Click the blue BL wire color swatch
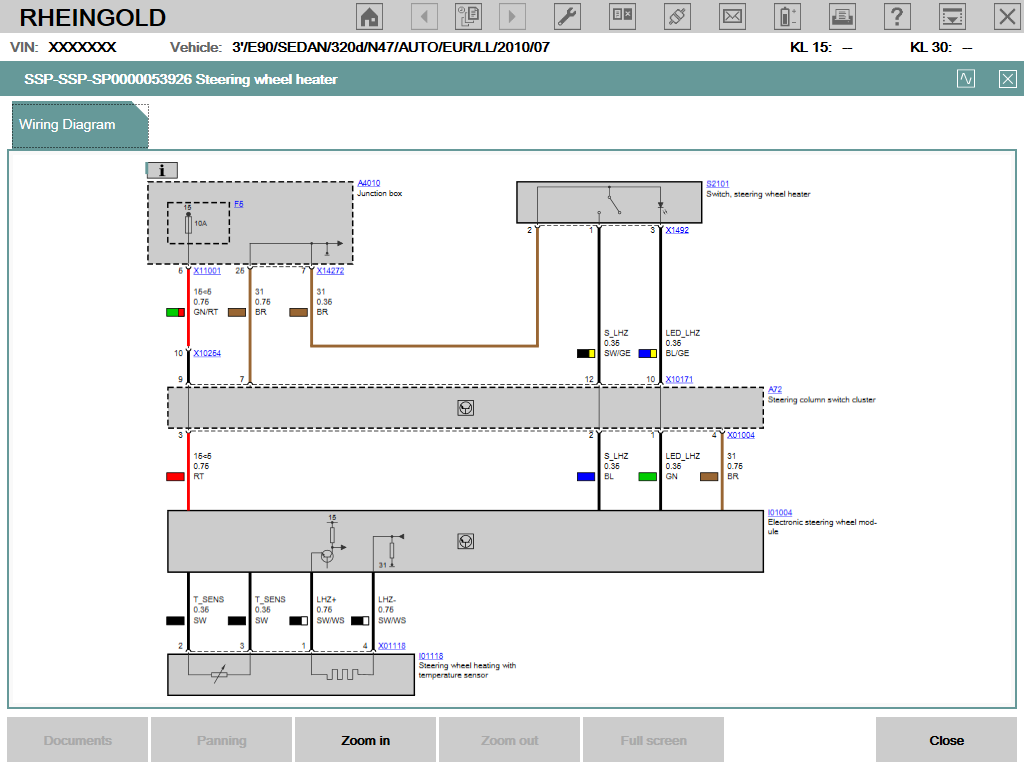 pos(586,477)
